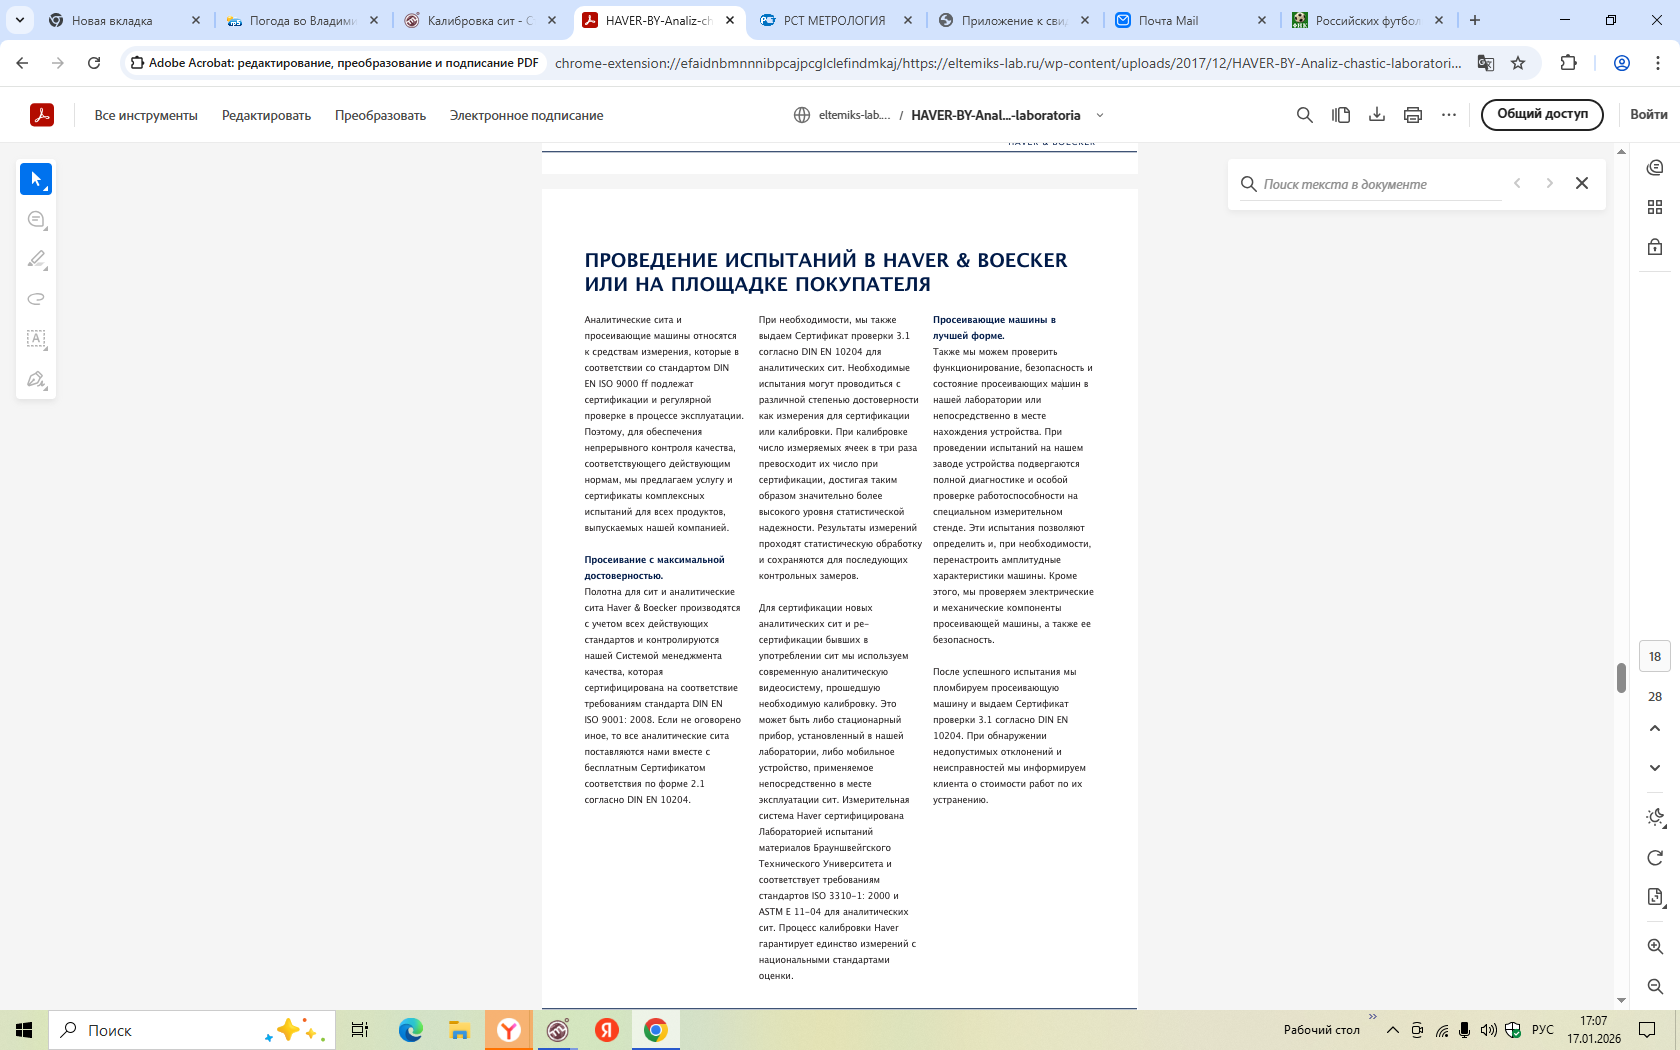1680x1050 pixels.
Task: Expand the HAVER-BY-Anal file name dropdown
Action: [1100, 115]
